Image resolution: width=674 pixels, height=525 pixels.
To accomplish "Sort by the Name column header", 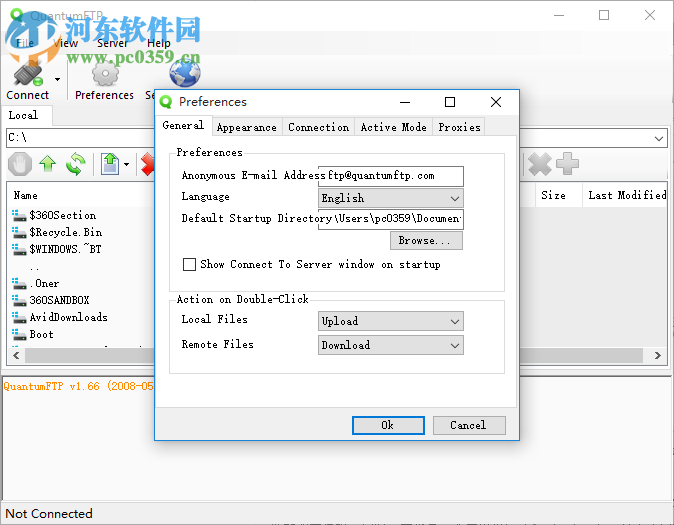I will 25,196.
